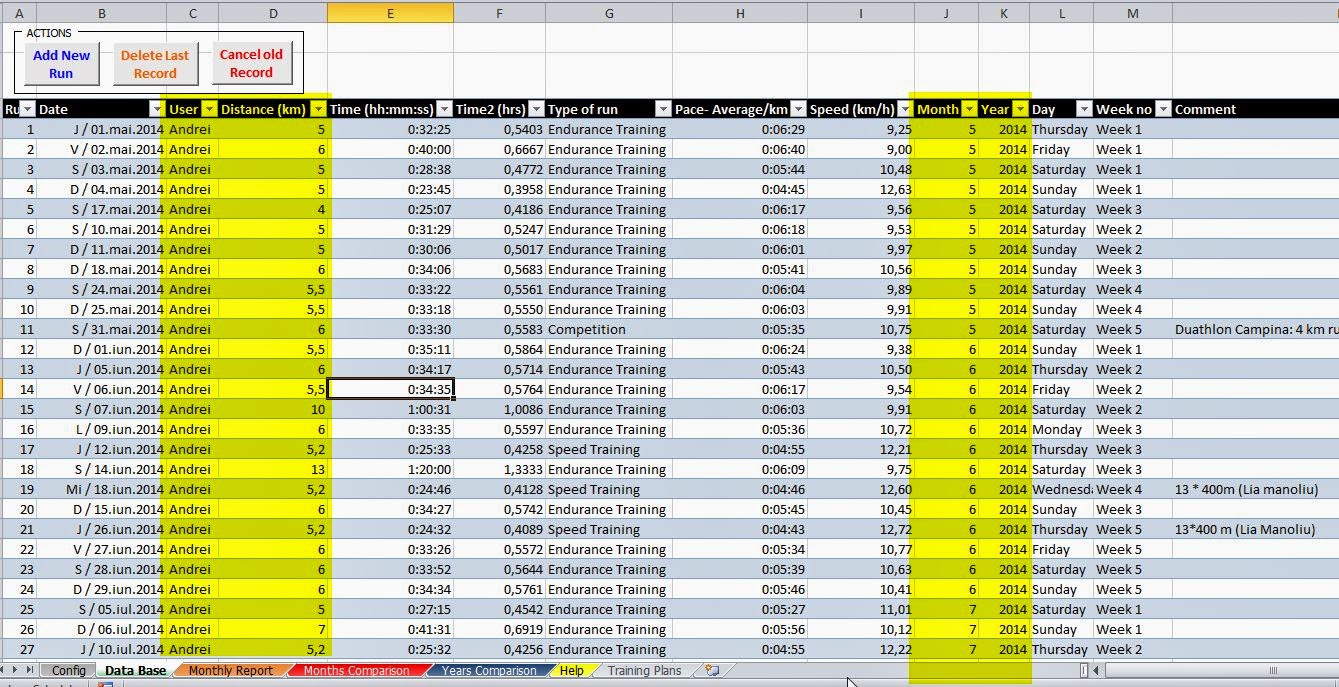Click the Delete Last Record button
This screenshot has height=687, width=1339.
pos(155,64)
